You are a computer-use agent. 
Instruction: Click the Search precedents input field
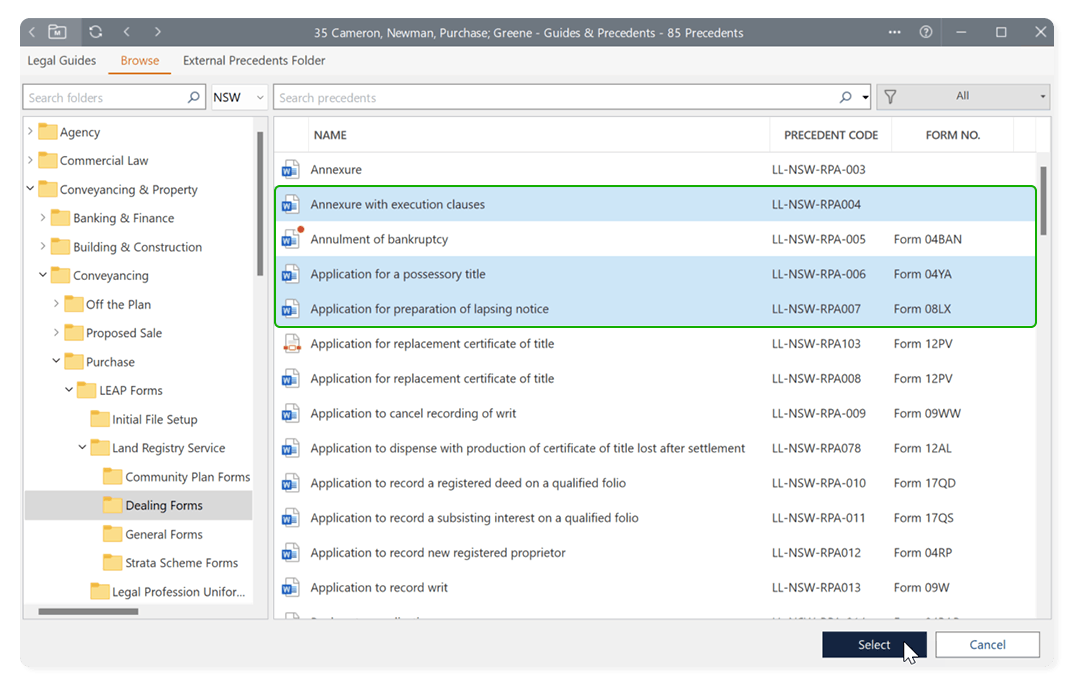555,98
